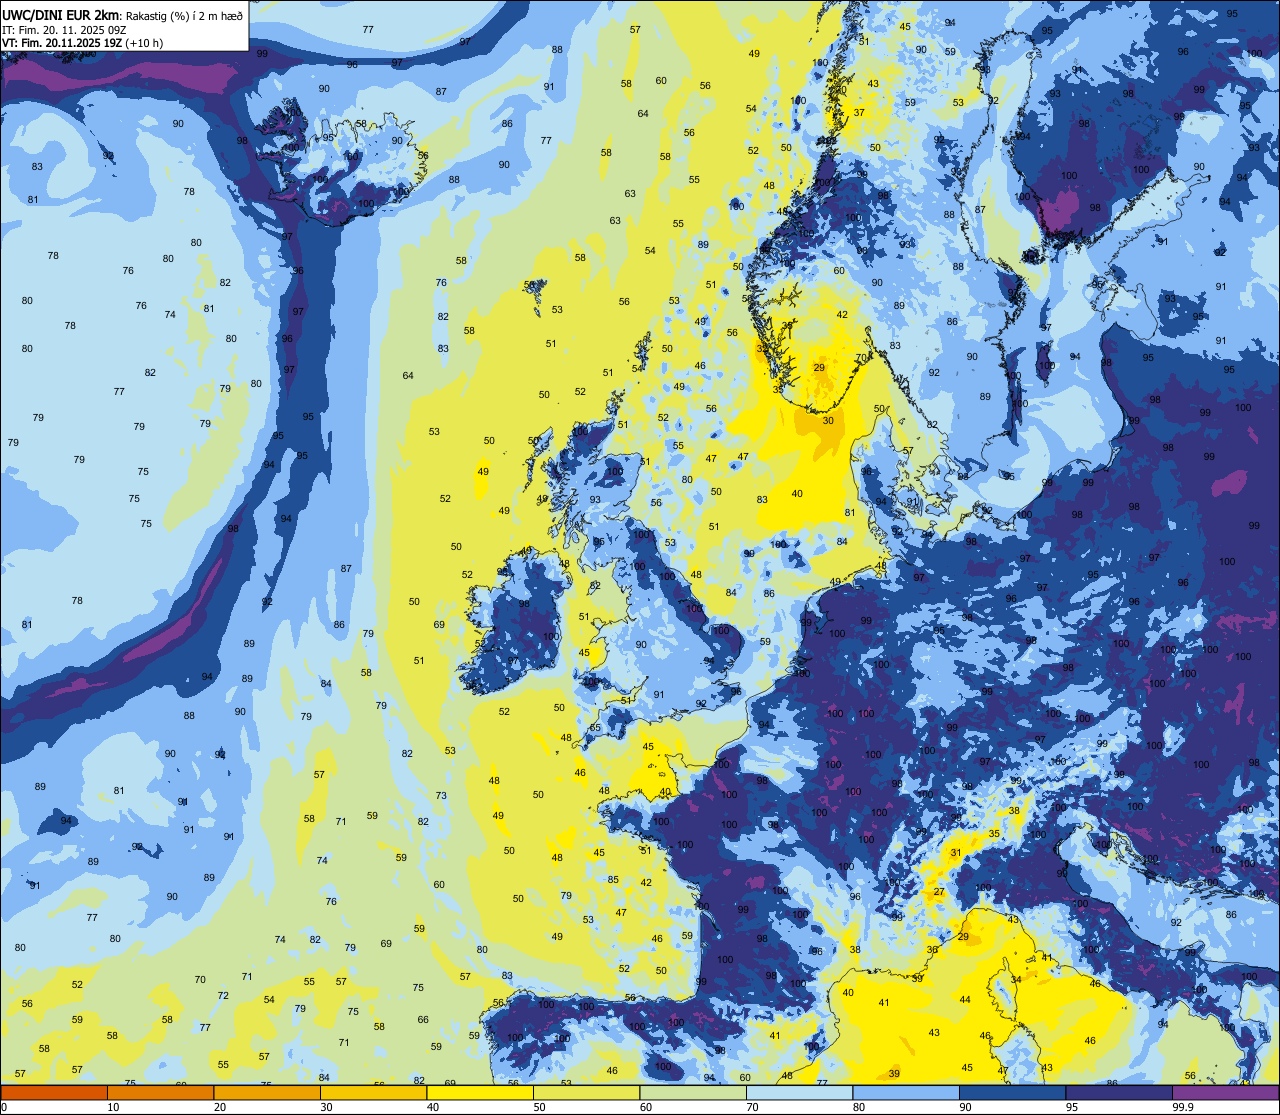
Task: Click the pale yellow 50–60 legend swatch
Action: coord(586,1092)
